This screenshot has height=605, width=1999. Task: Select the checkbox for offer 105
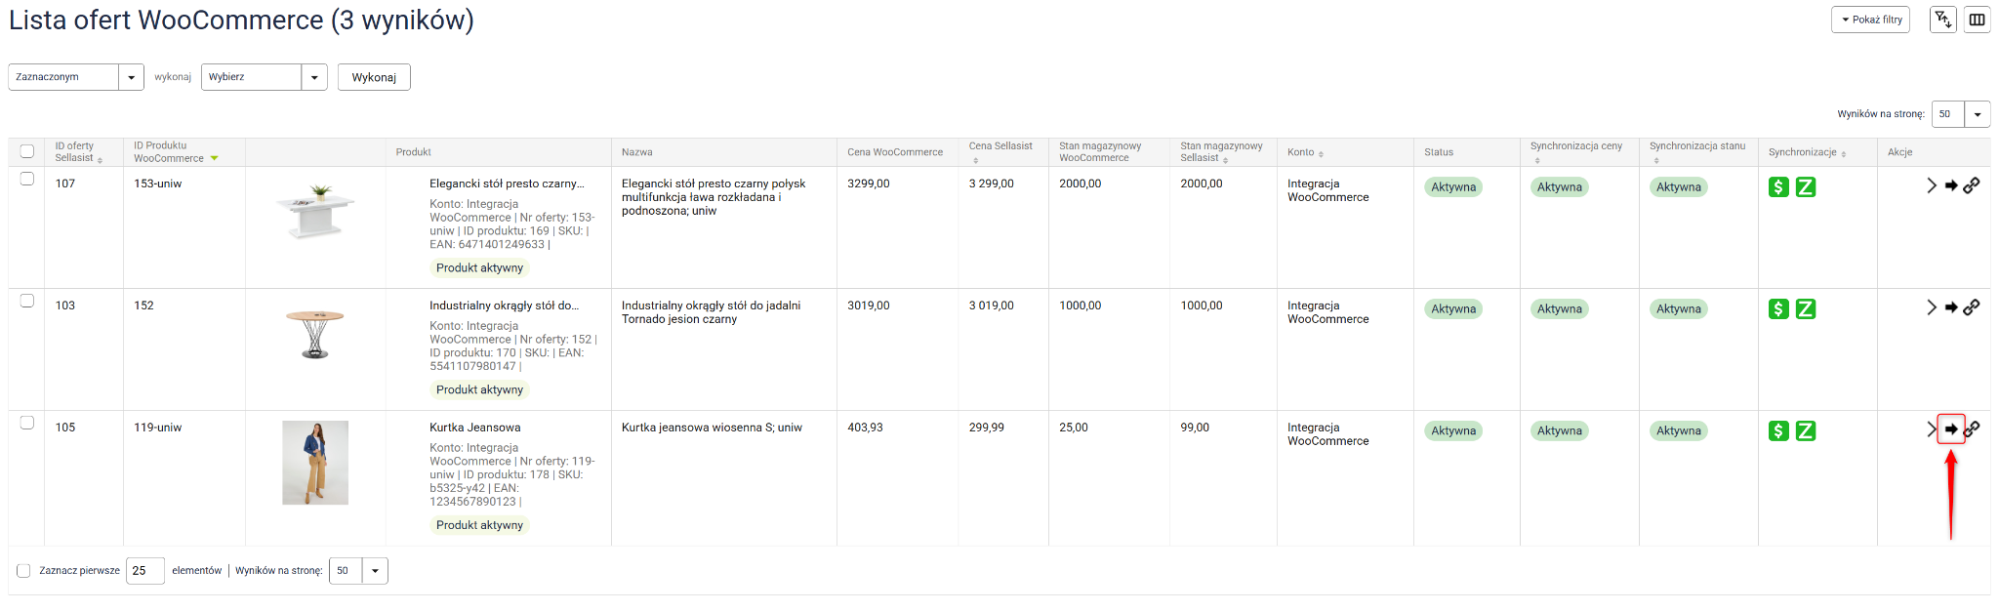27,423
